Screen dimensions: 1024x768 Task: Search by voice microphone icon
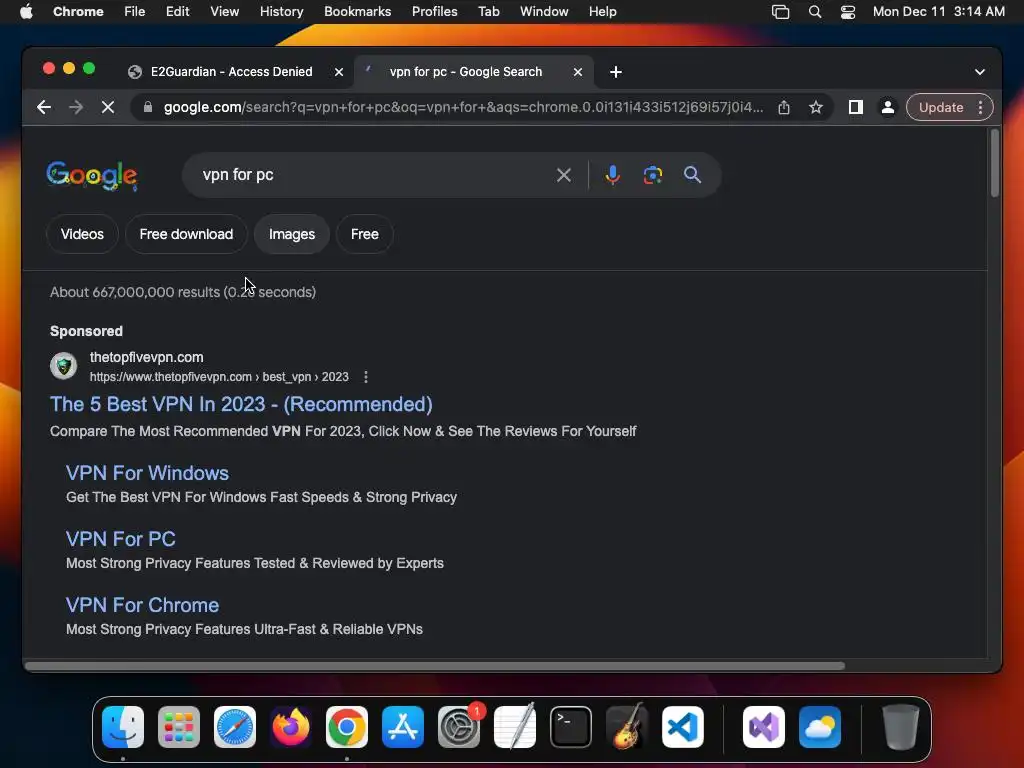(613, 175)
